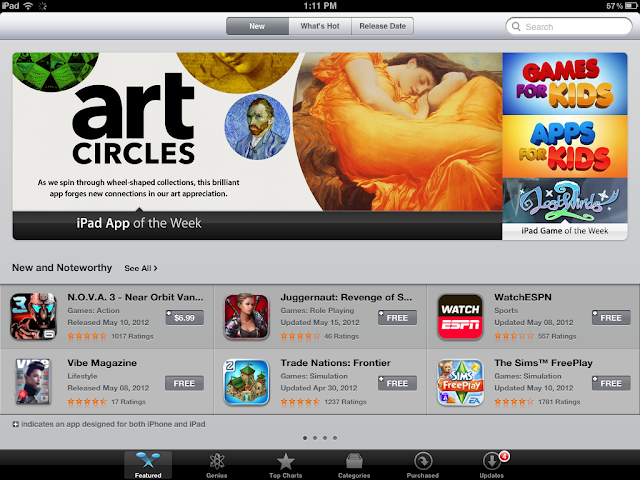Buy N.O.V.A. 3 for $6.99
Viewport: 640px width, 480px height.
pos(184,318)
